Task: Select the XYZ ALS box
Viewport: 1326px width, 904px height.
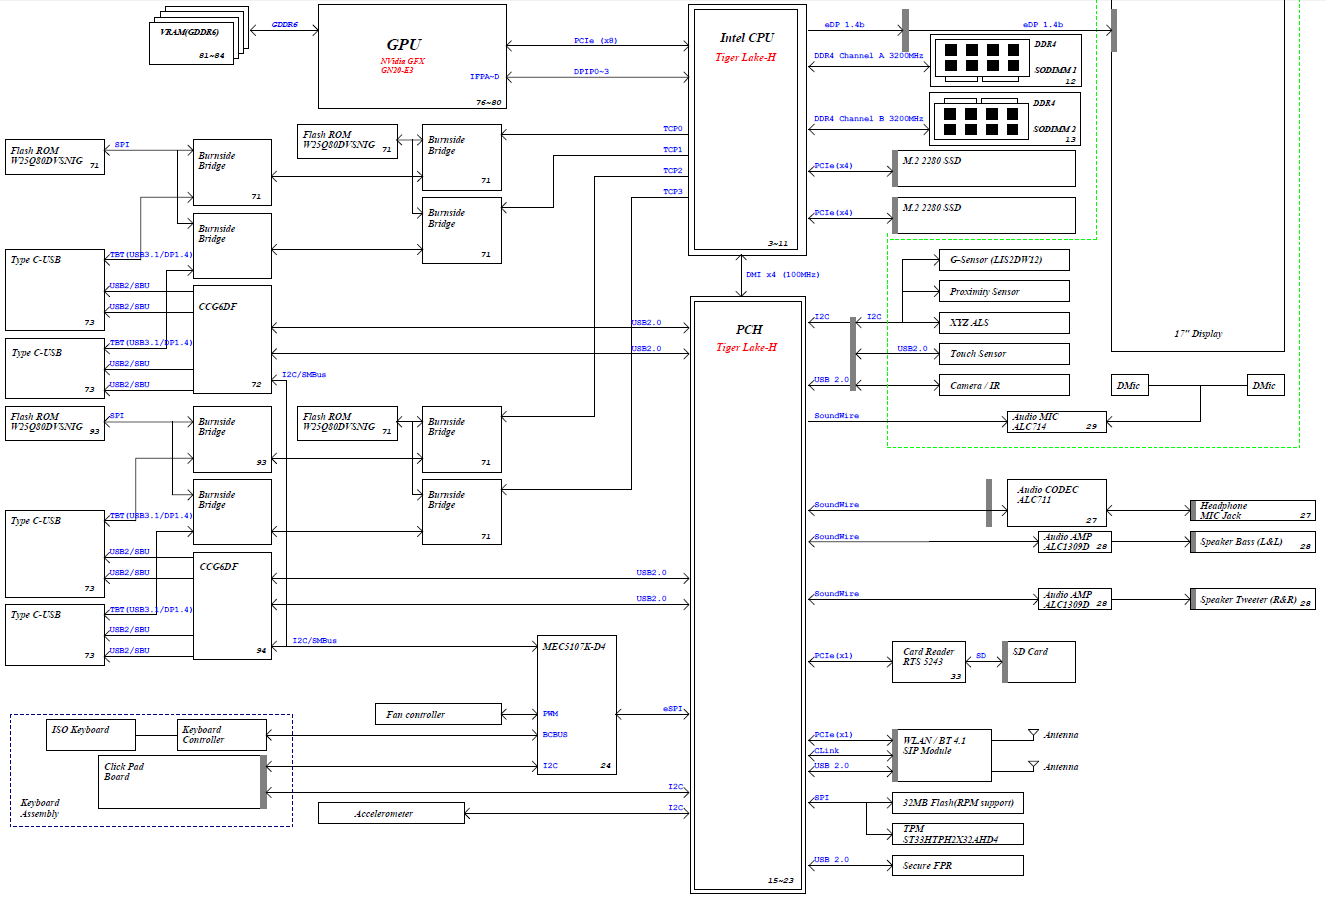Action: coord(1004,323)
